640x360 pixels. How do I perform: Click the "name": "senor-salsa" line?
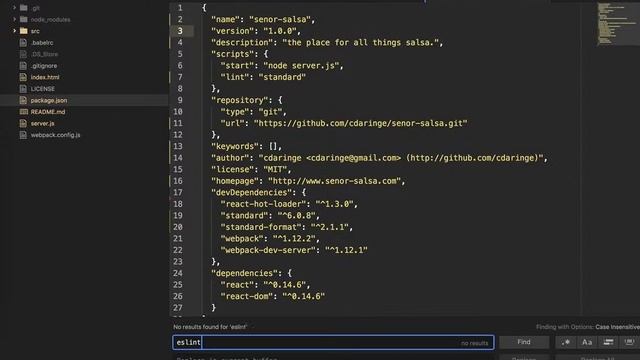263,19
